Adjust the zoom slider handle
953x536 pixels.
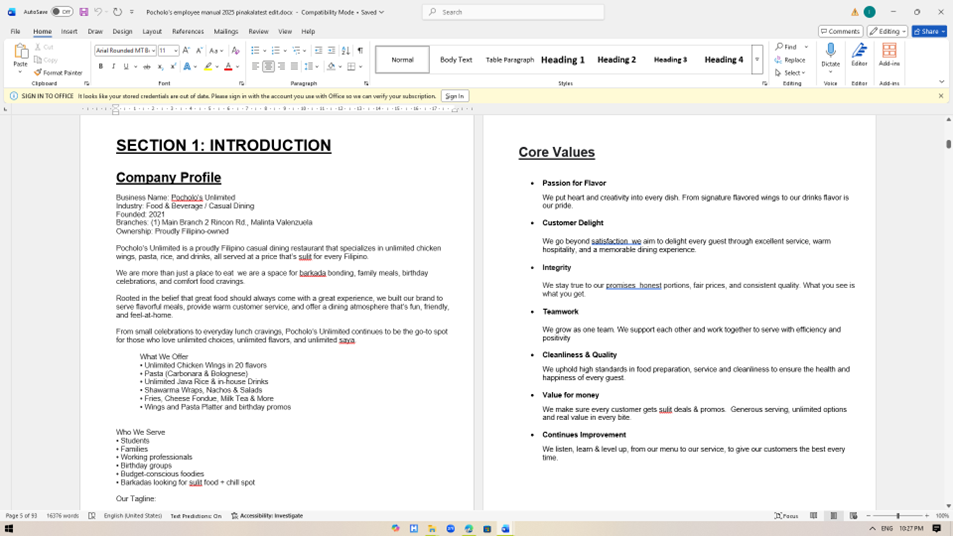(x=898, y=516)
